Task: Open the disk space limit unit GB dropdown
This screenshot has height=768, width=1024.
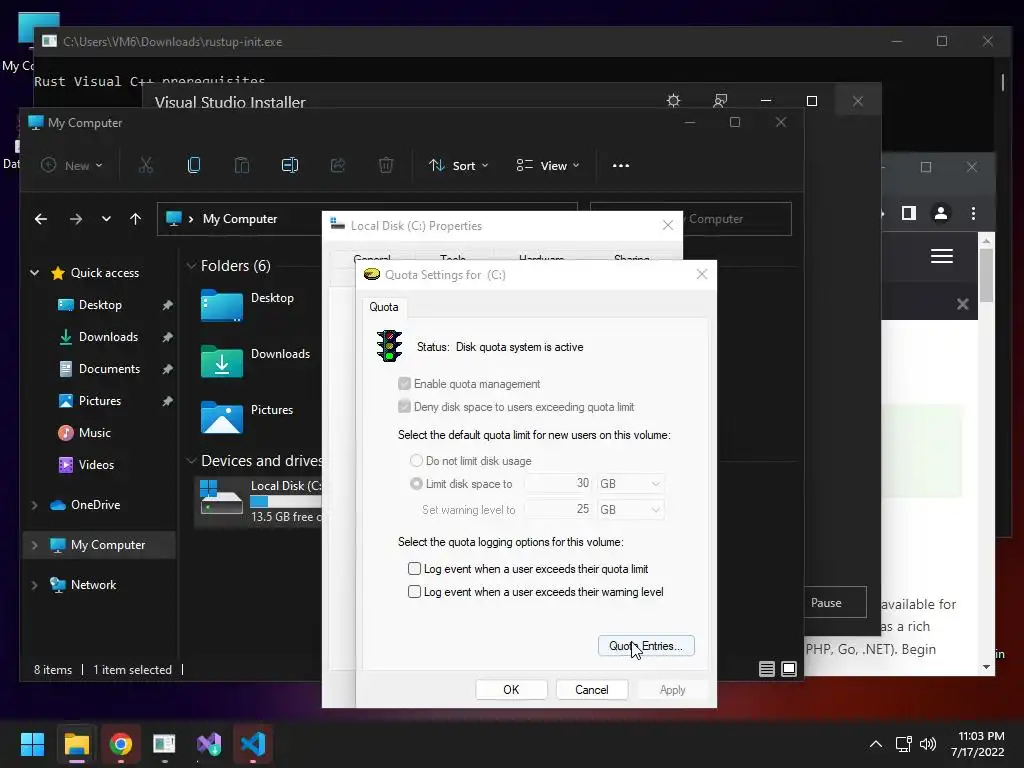Action: 630,483
